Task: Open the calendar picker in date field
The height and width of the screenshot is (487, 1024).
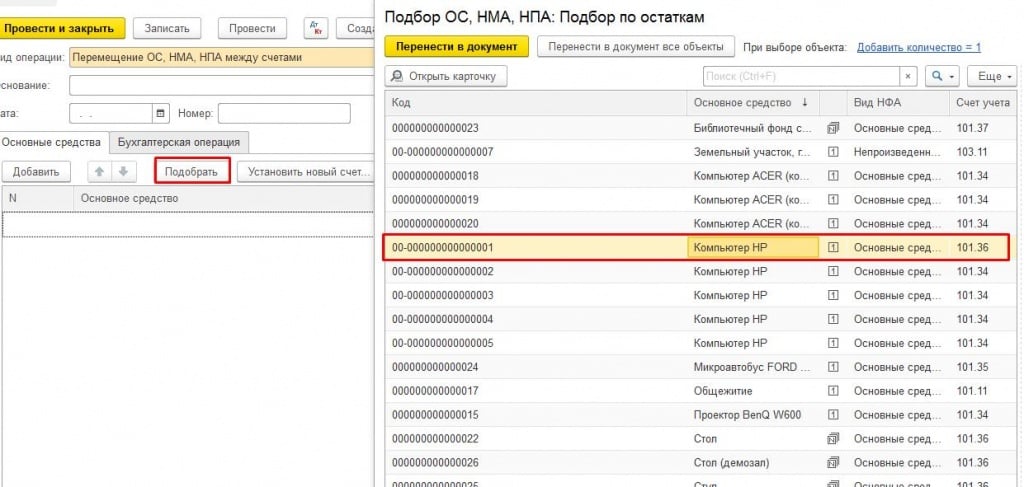Action: pyautogui.click(x=160, y=114)
